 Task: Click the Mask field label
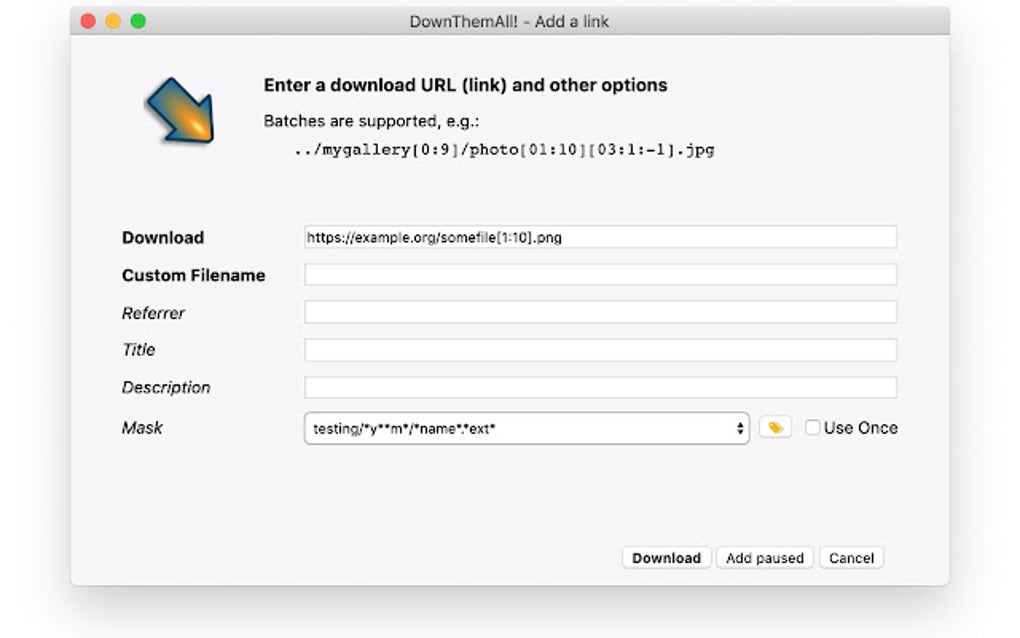click(x=142, y=427)
